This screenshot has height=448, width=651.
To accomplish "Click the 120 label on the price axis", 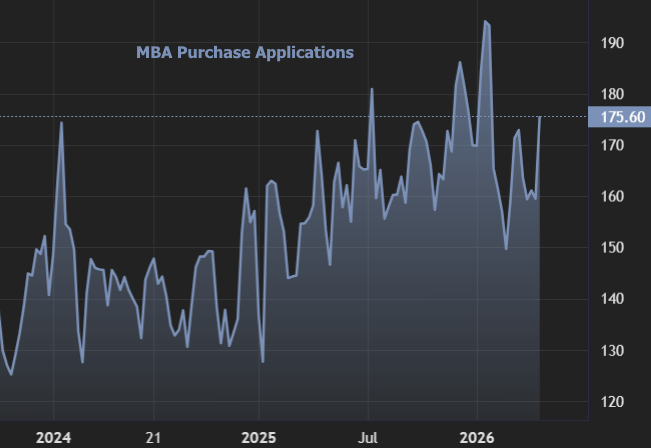I will [613, 402].
